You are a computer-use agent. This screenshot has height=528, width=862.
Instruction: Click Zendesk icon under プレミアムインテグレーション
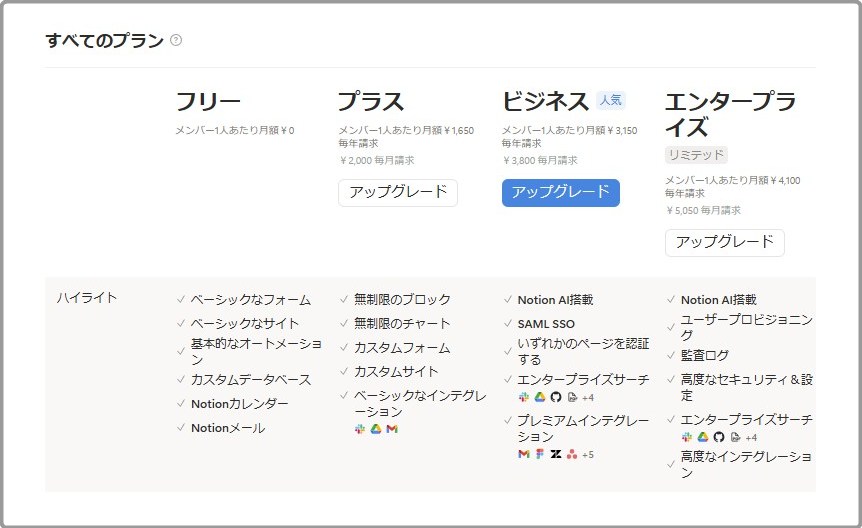[x=556, y=454]
